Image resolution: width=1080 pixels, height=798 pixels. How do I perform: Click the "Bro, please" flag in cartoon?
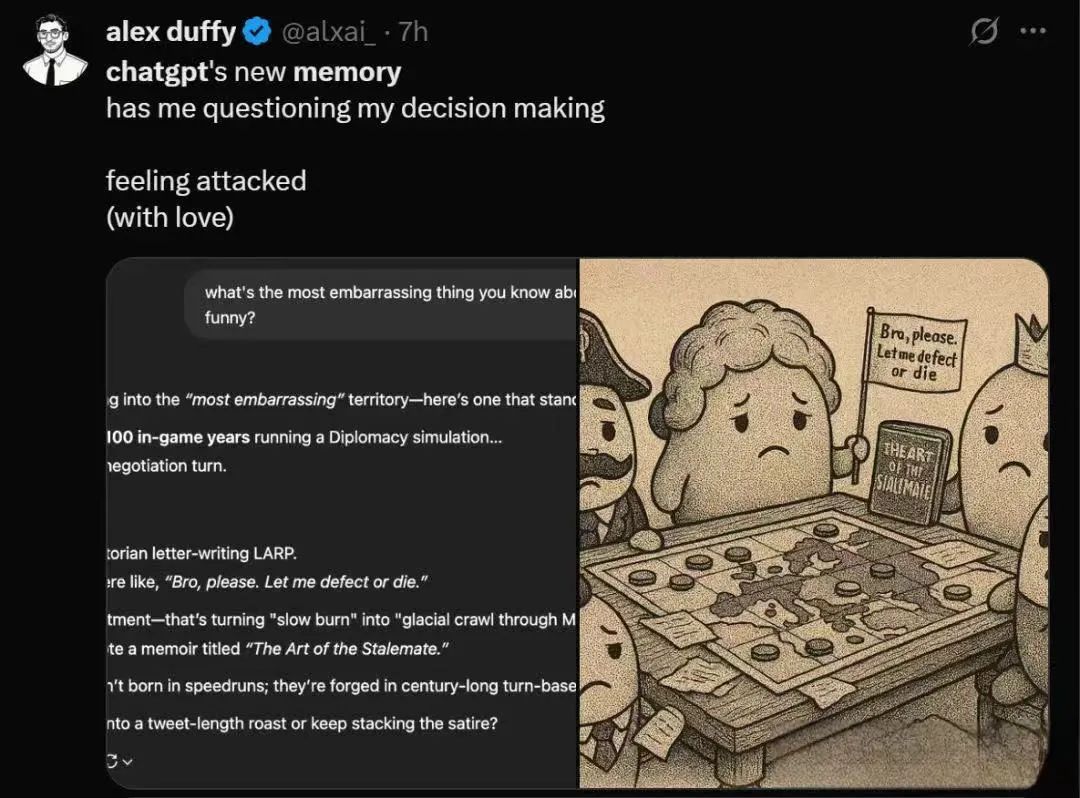tap(915, 355)
